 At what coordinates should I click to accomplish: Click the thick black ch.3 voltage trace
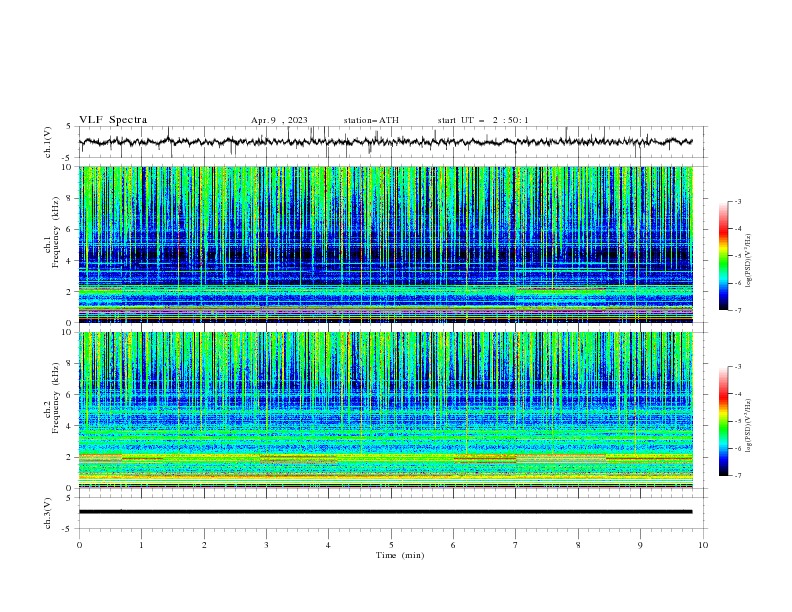[x=385, y=512]
